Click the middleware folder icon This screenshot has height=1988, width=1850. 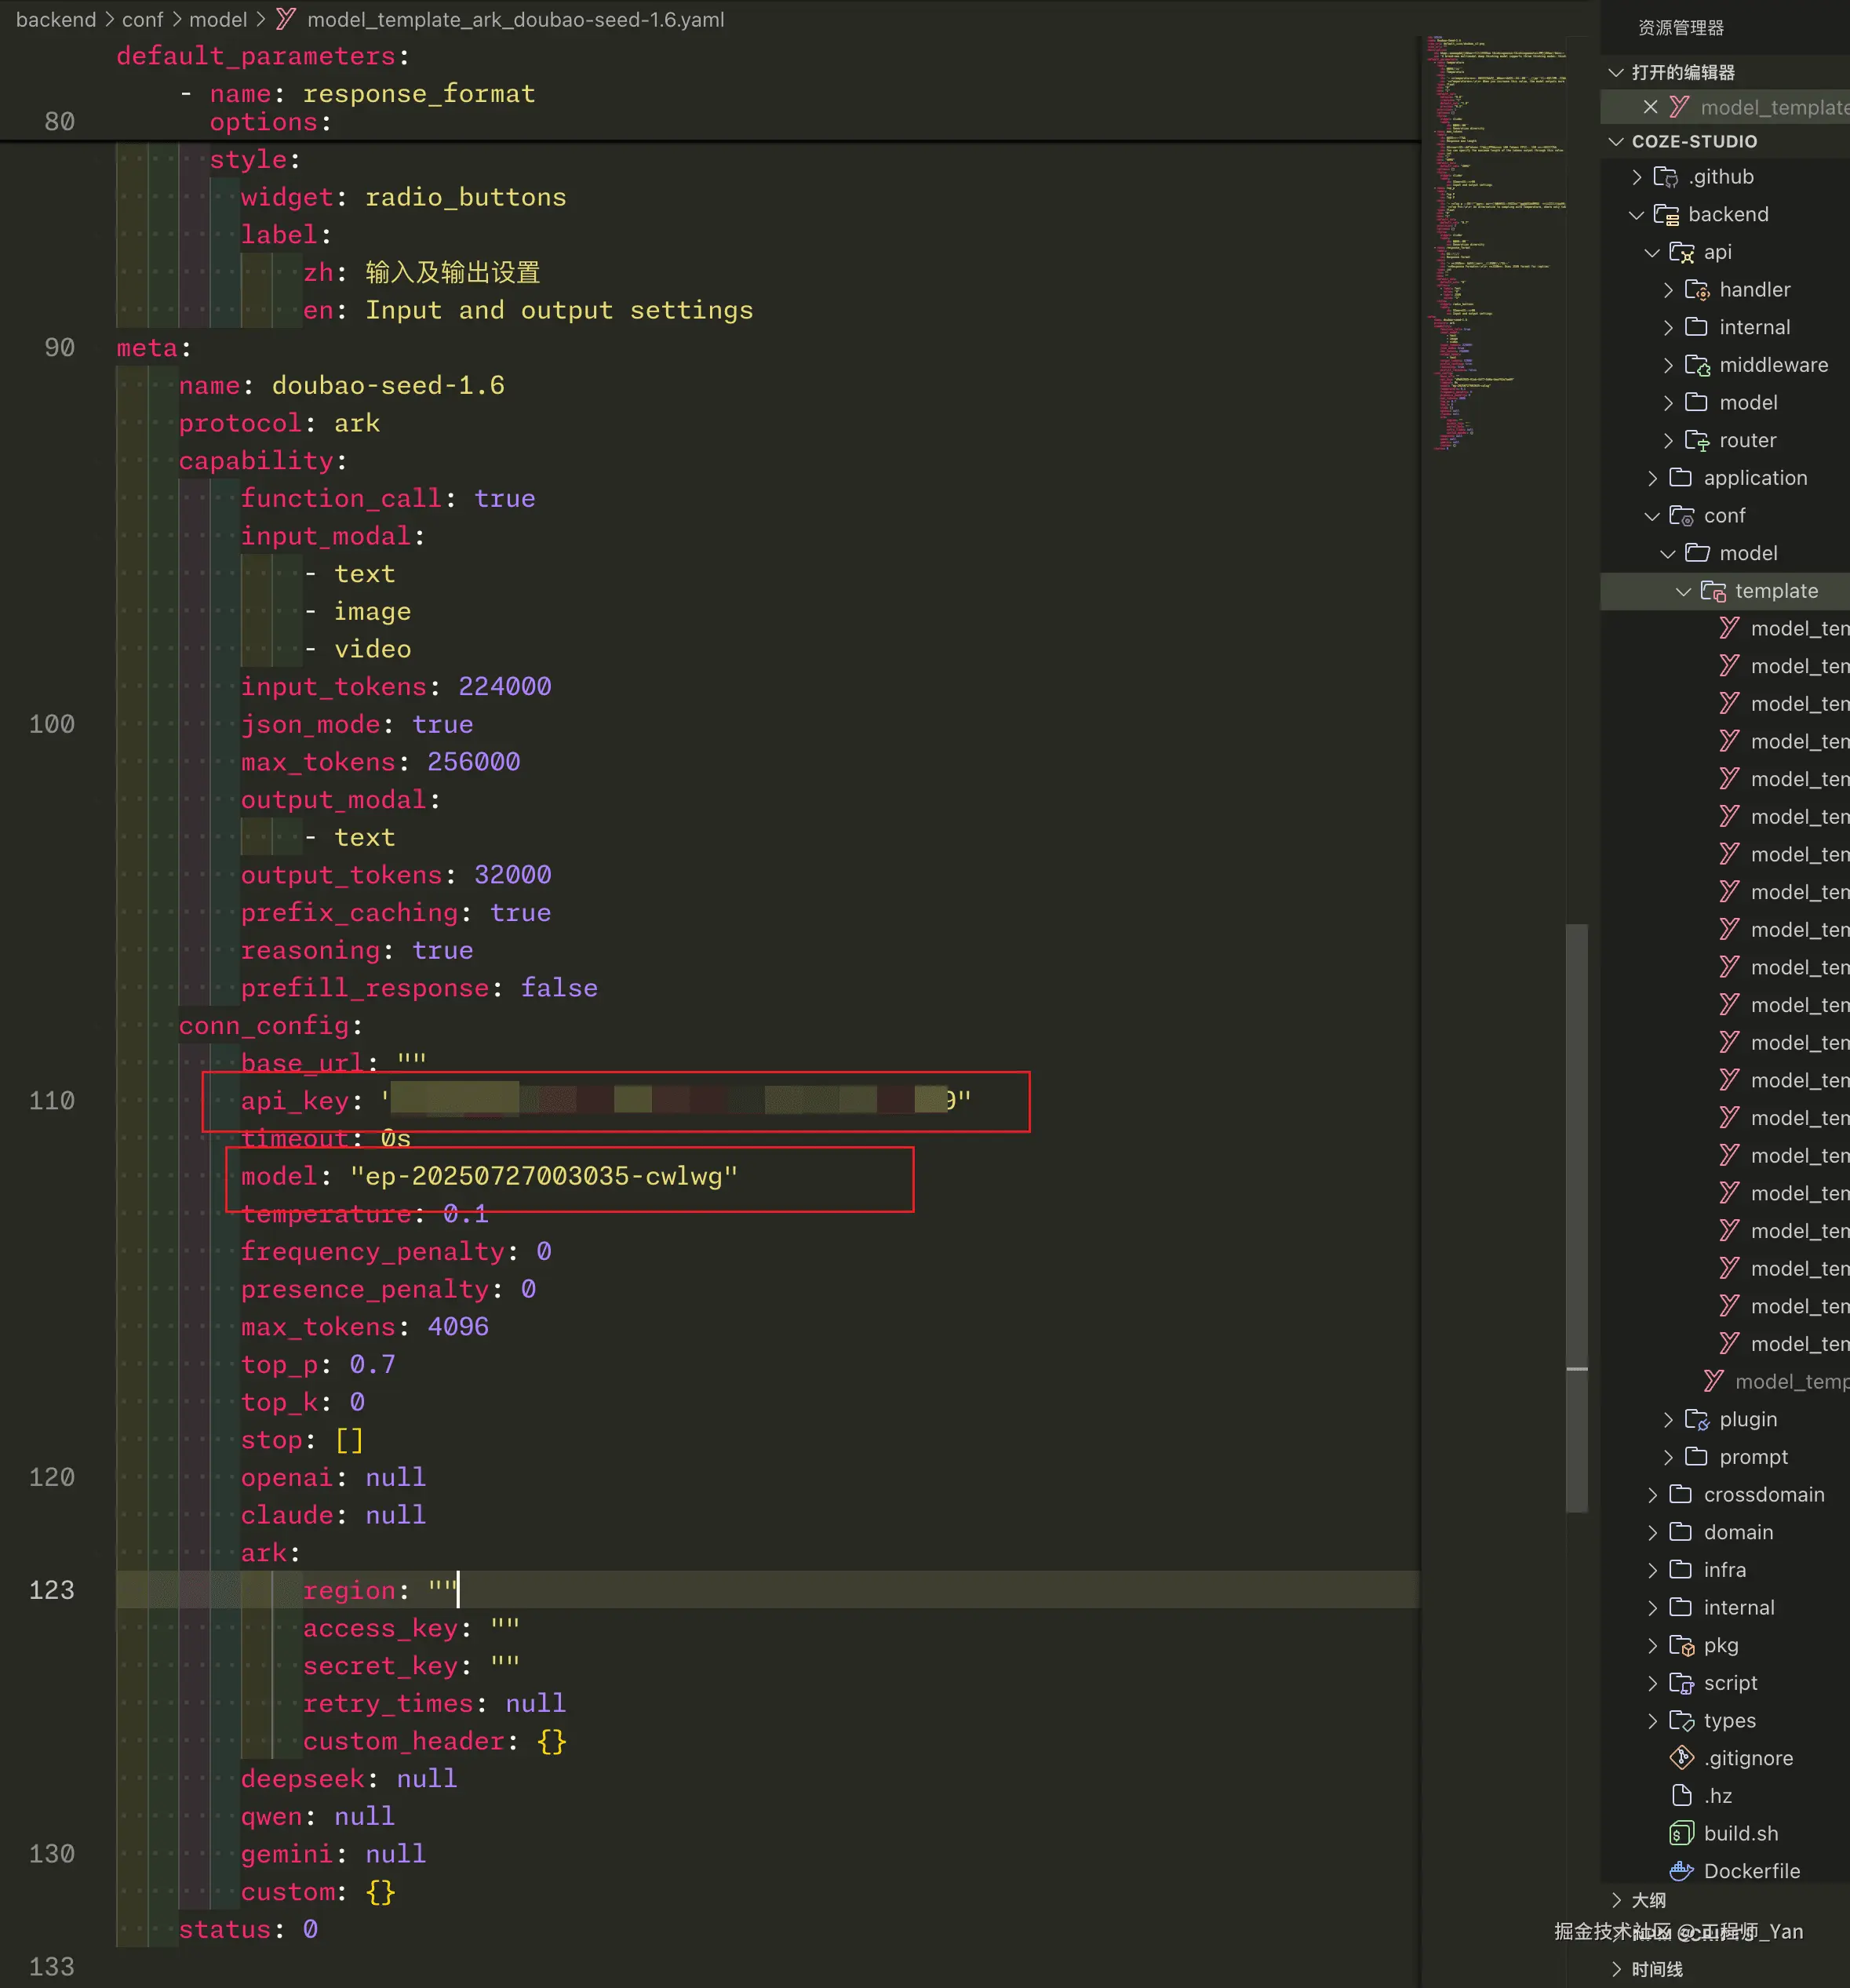tap(1697, 365)
